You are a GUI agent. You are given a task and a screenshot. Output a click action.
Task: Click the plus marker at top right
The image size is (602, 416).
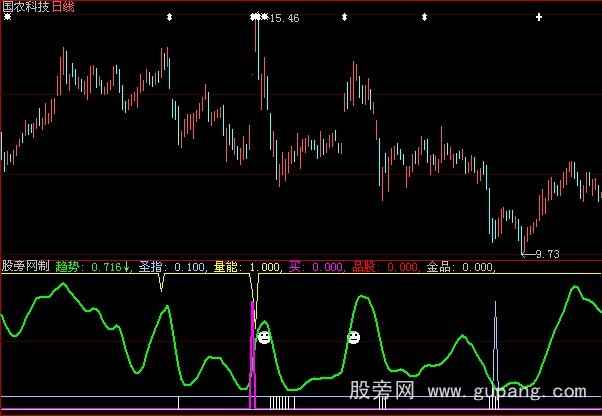[x=539, y=17]
